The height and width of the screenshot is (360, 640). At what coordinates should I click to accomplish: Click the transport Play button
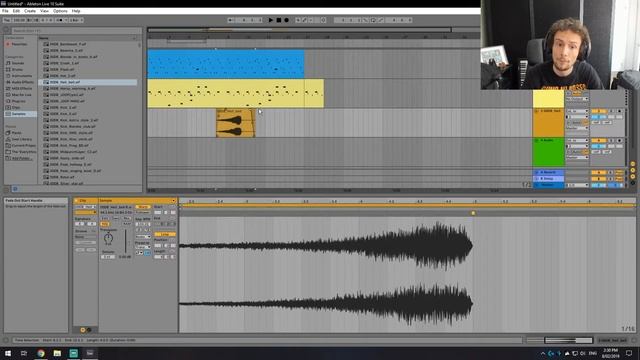pos(271,20)
